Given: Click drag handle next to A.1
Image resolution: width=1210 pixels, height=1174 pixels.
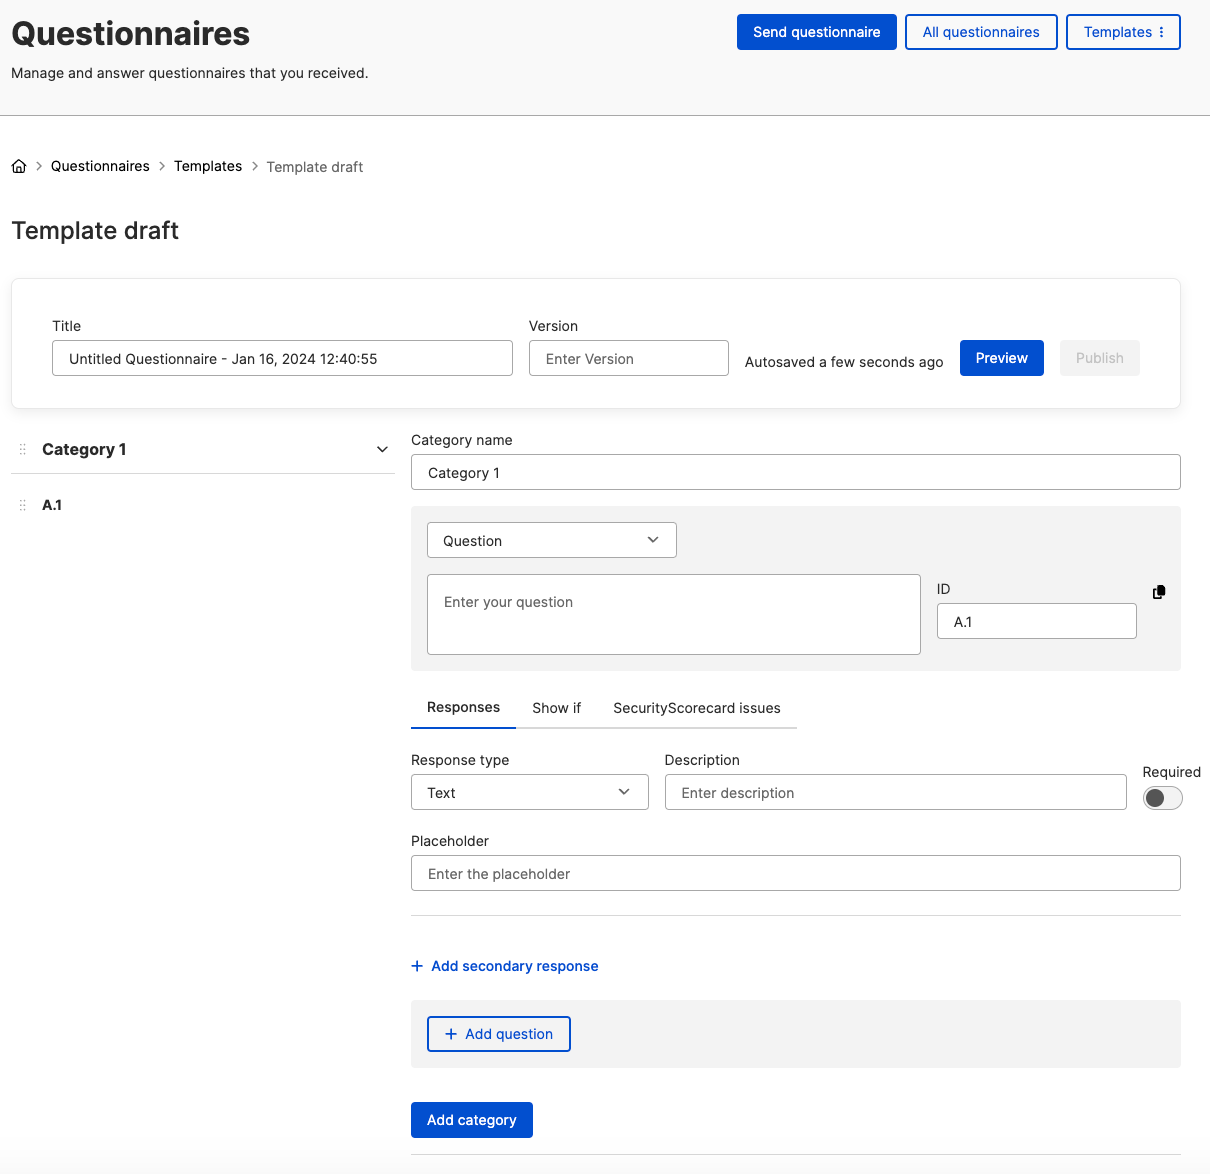Looking at the screenshot, I should pos(22,505).
